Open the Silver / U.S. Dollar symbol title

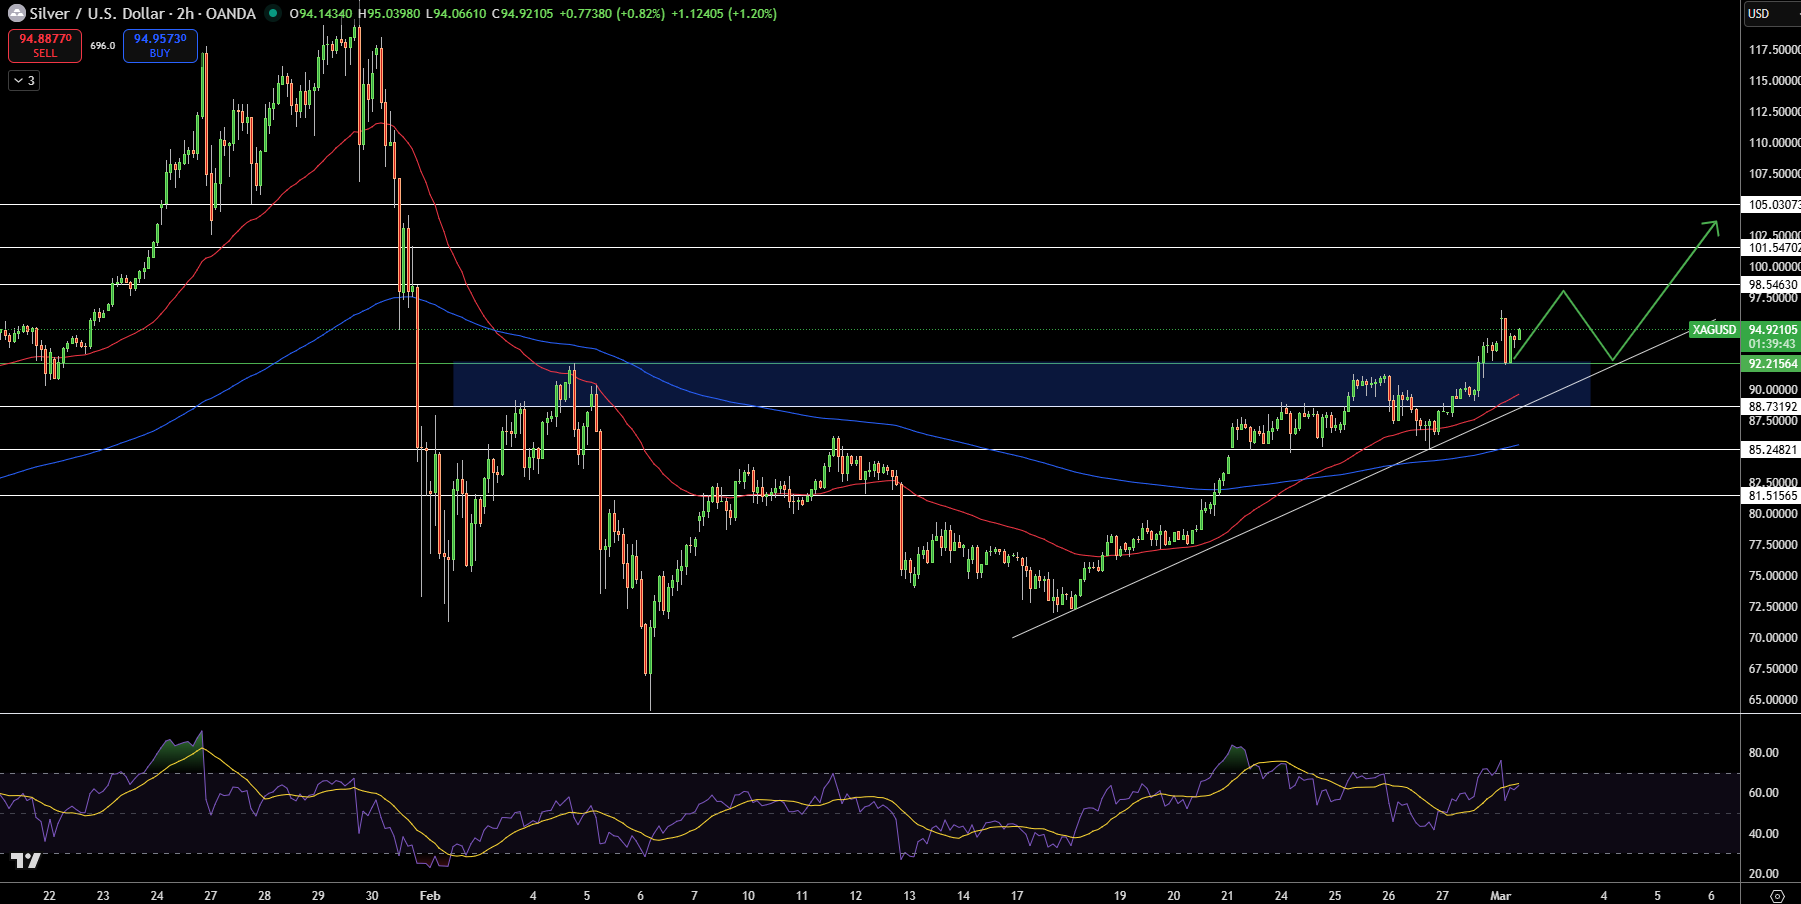pyautogui.click(x=143, y=14)
